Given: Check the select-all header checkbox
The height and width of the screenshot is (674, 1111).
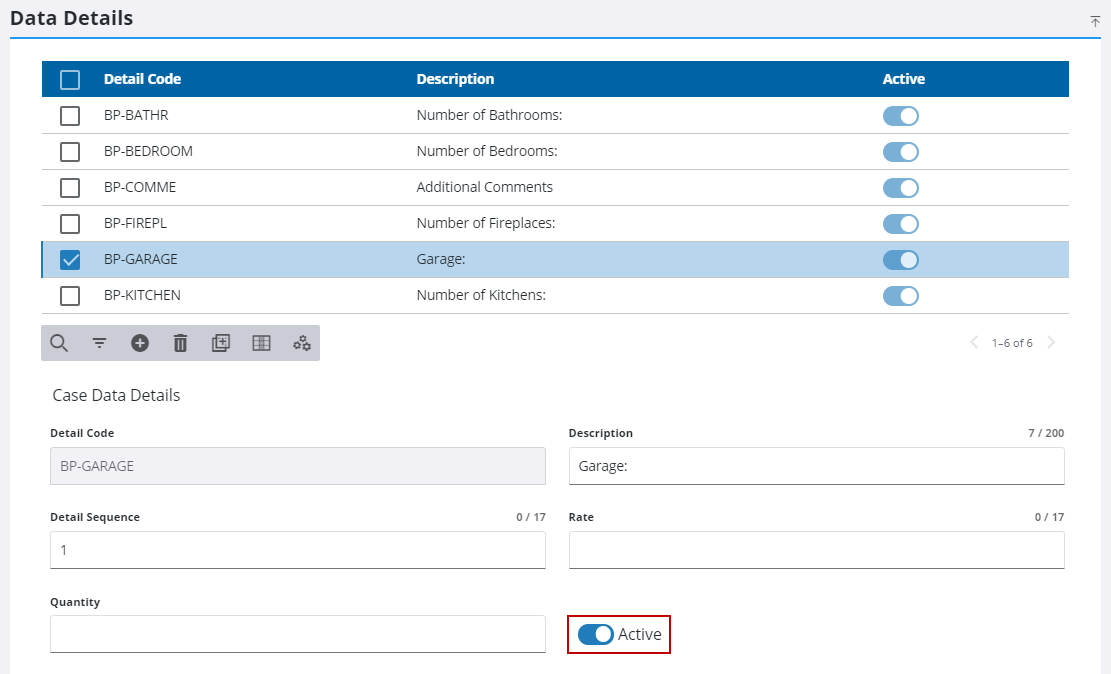Looking at the screenshot, I should 70,79.
